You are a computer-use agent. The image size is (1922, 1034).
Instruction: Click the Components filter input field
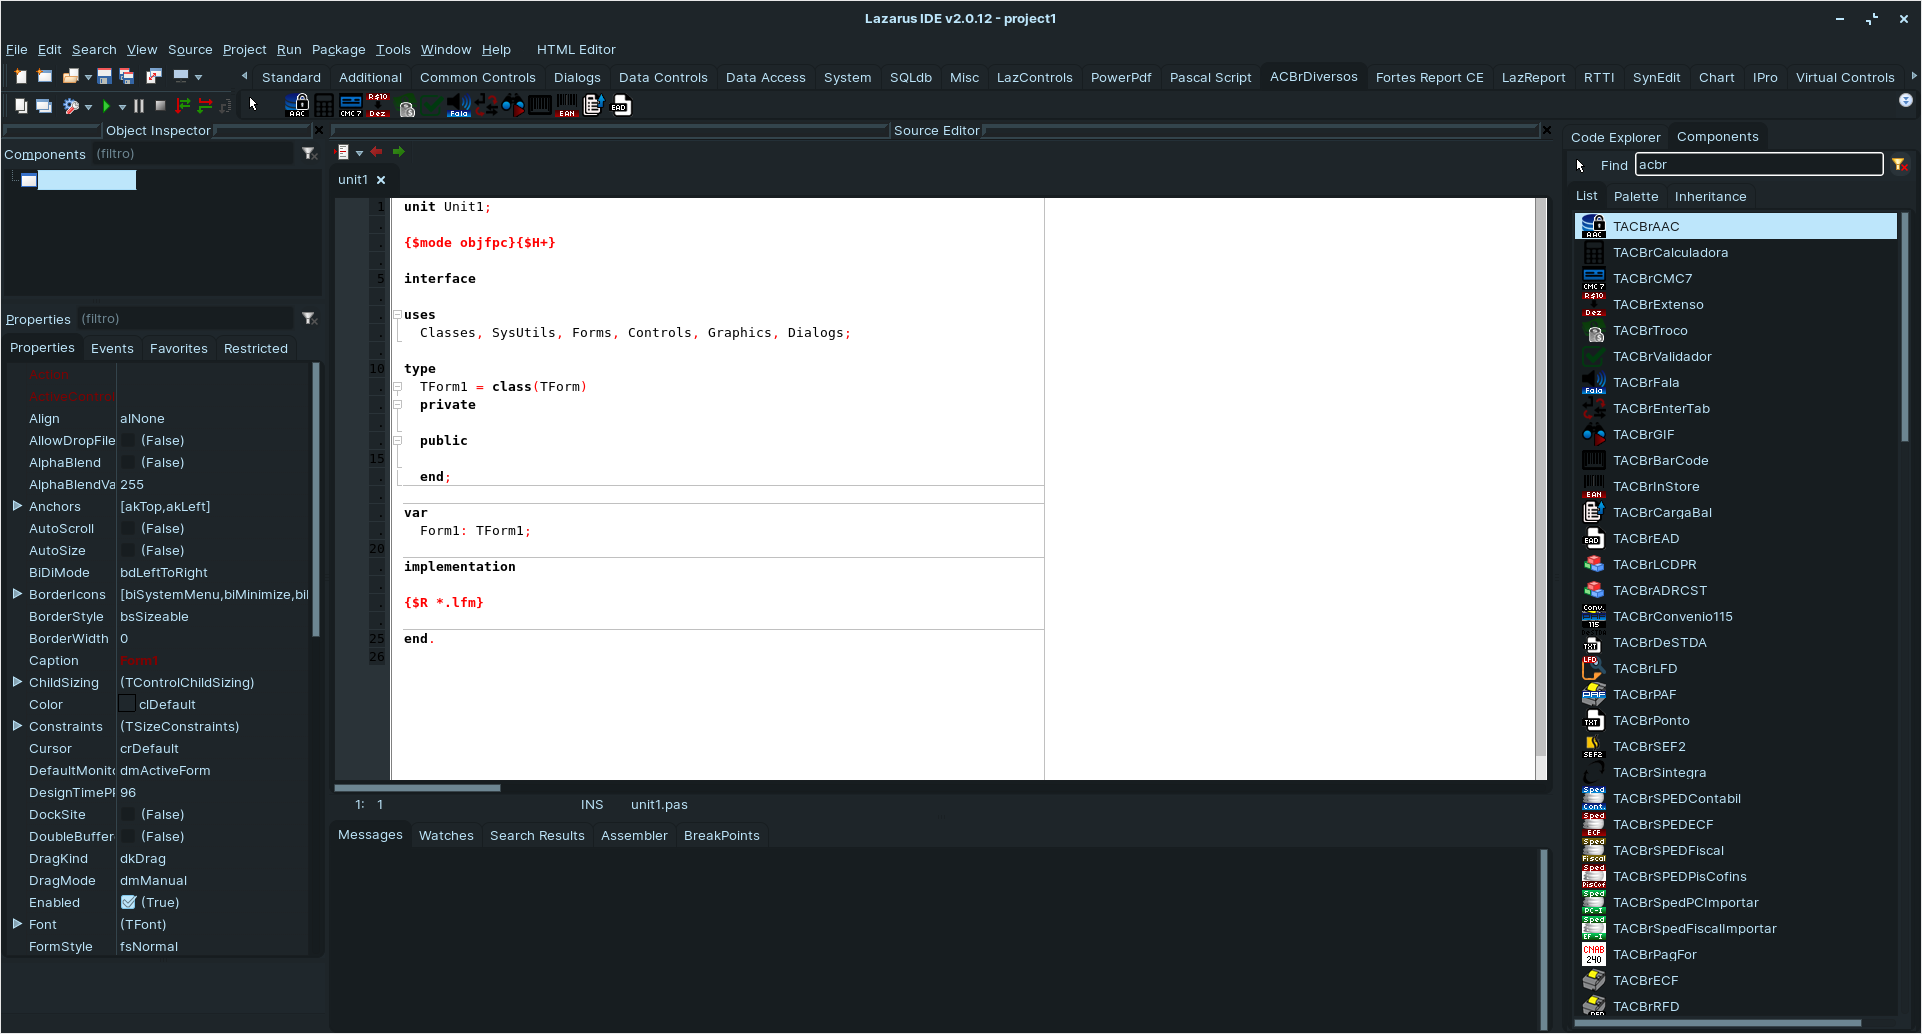[x=194, y=153]
